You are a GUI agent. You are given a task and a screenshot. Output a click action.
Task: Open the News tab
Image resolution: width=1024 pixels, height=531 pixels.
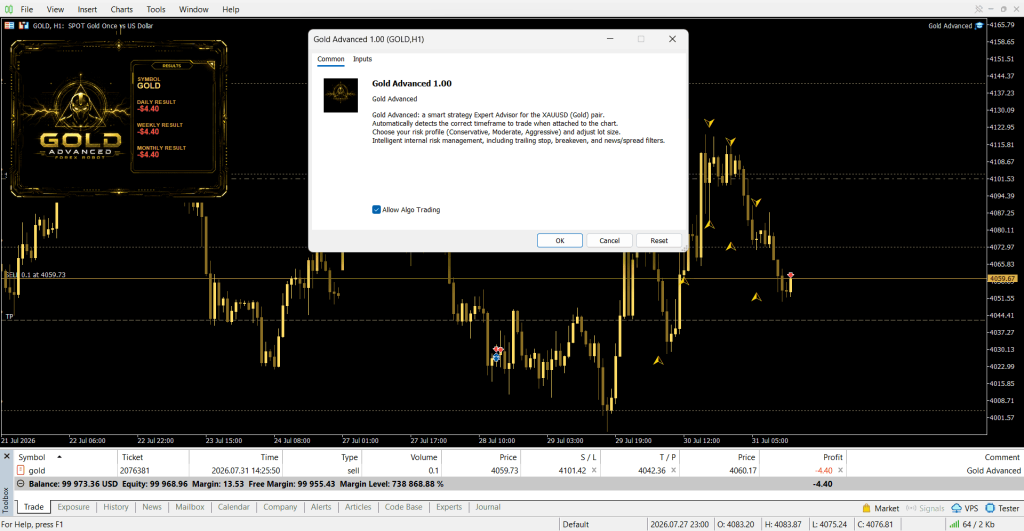(x=152, y=507)
